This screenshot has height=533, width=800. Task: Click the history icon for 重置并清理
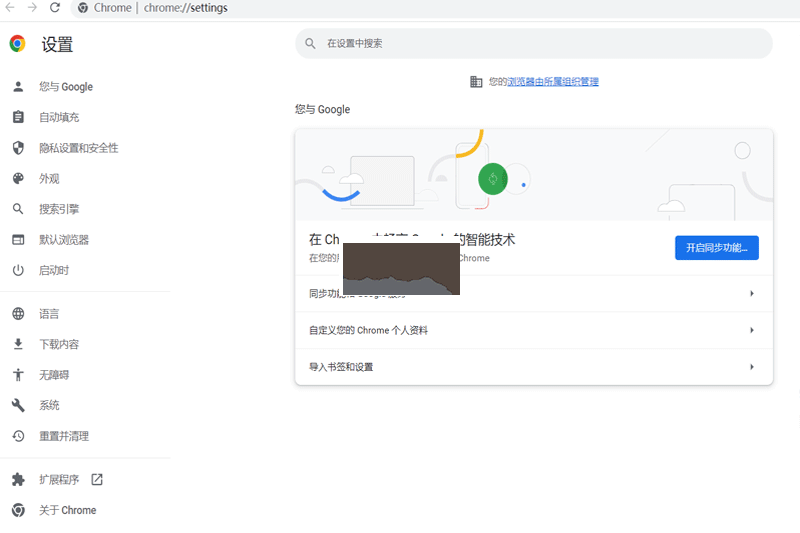click(18, 436)
